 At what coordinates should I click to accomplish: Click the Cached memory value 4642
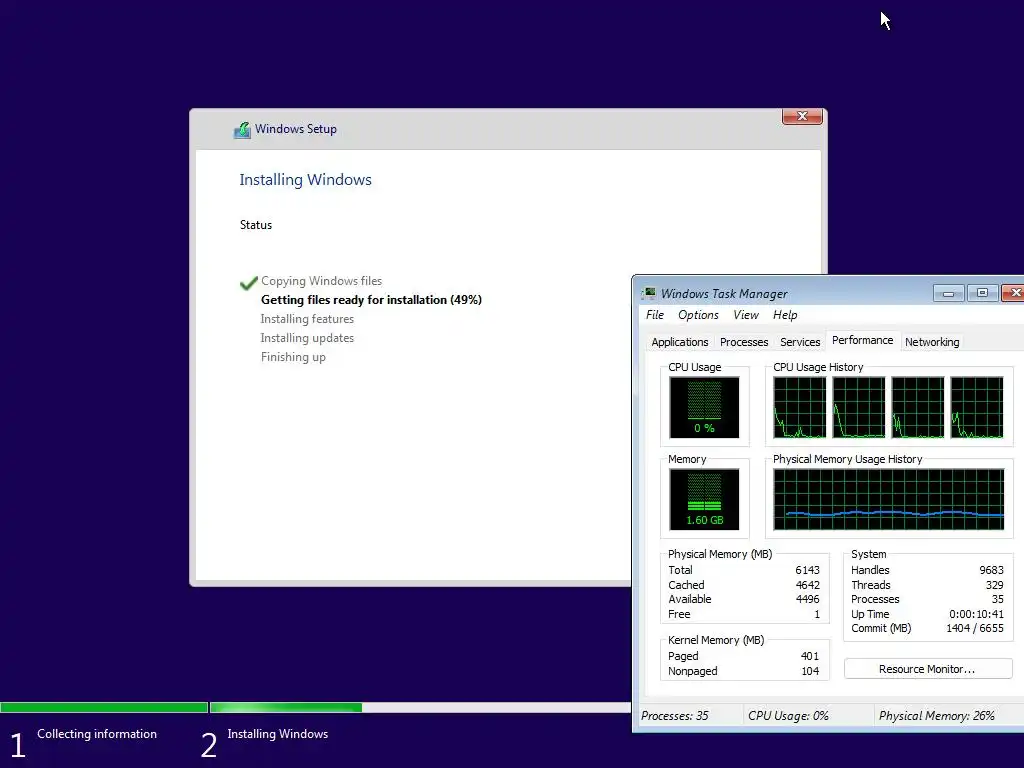tap(807, 585)
